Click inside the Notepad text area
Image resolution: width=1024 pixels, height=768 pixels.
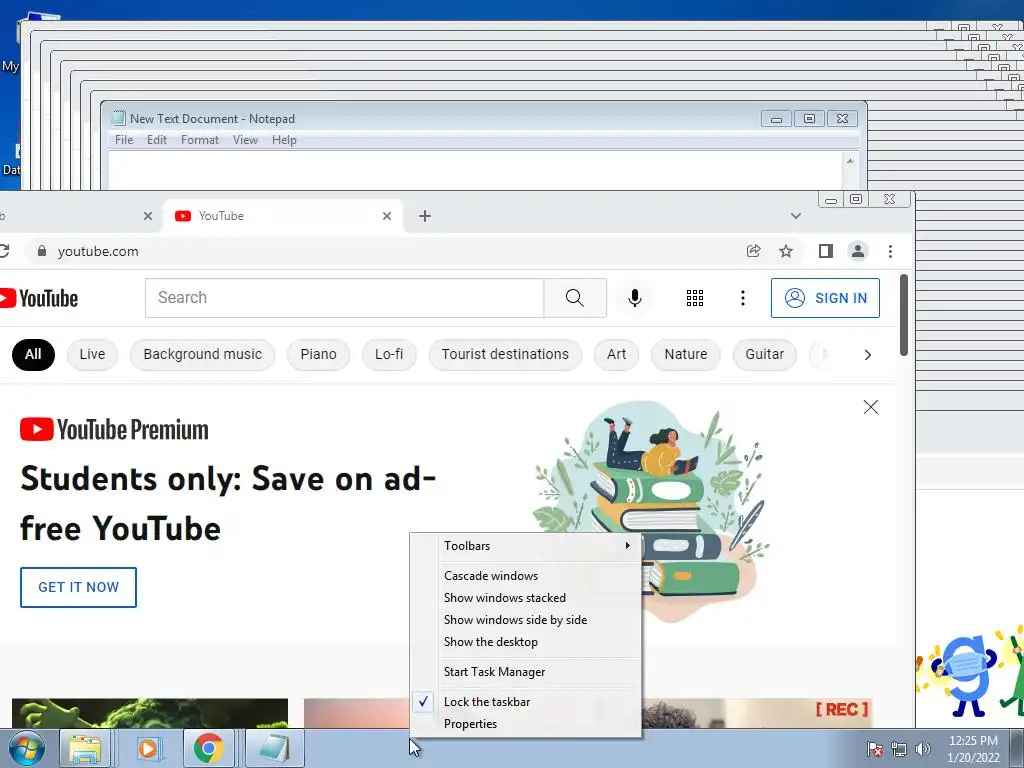coord(475,170)
